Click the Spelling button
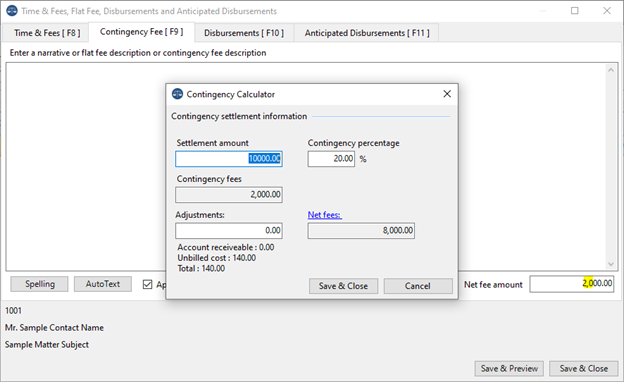The image size is (624, 382). click(x=39, y=284)
